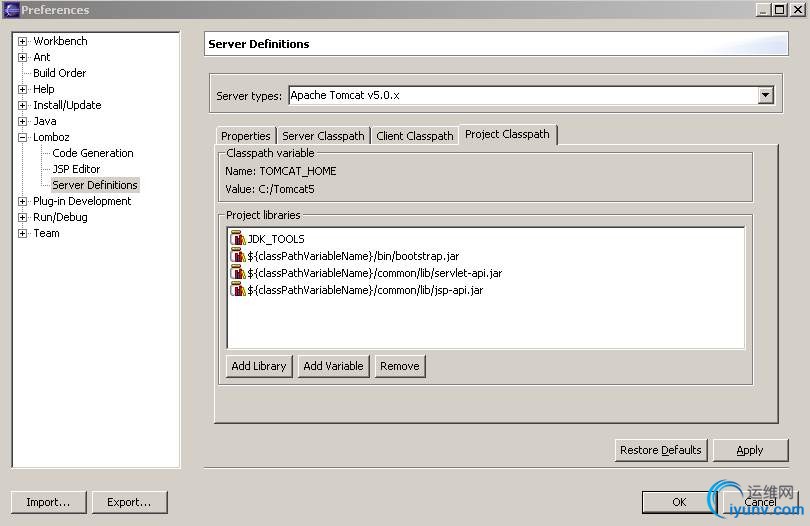
Task: Click the JDK_TOOLS library jar icon
Action: tap(238, 238)
